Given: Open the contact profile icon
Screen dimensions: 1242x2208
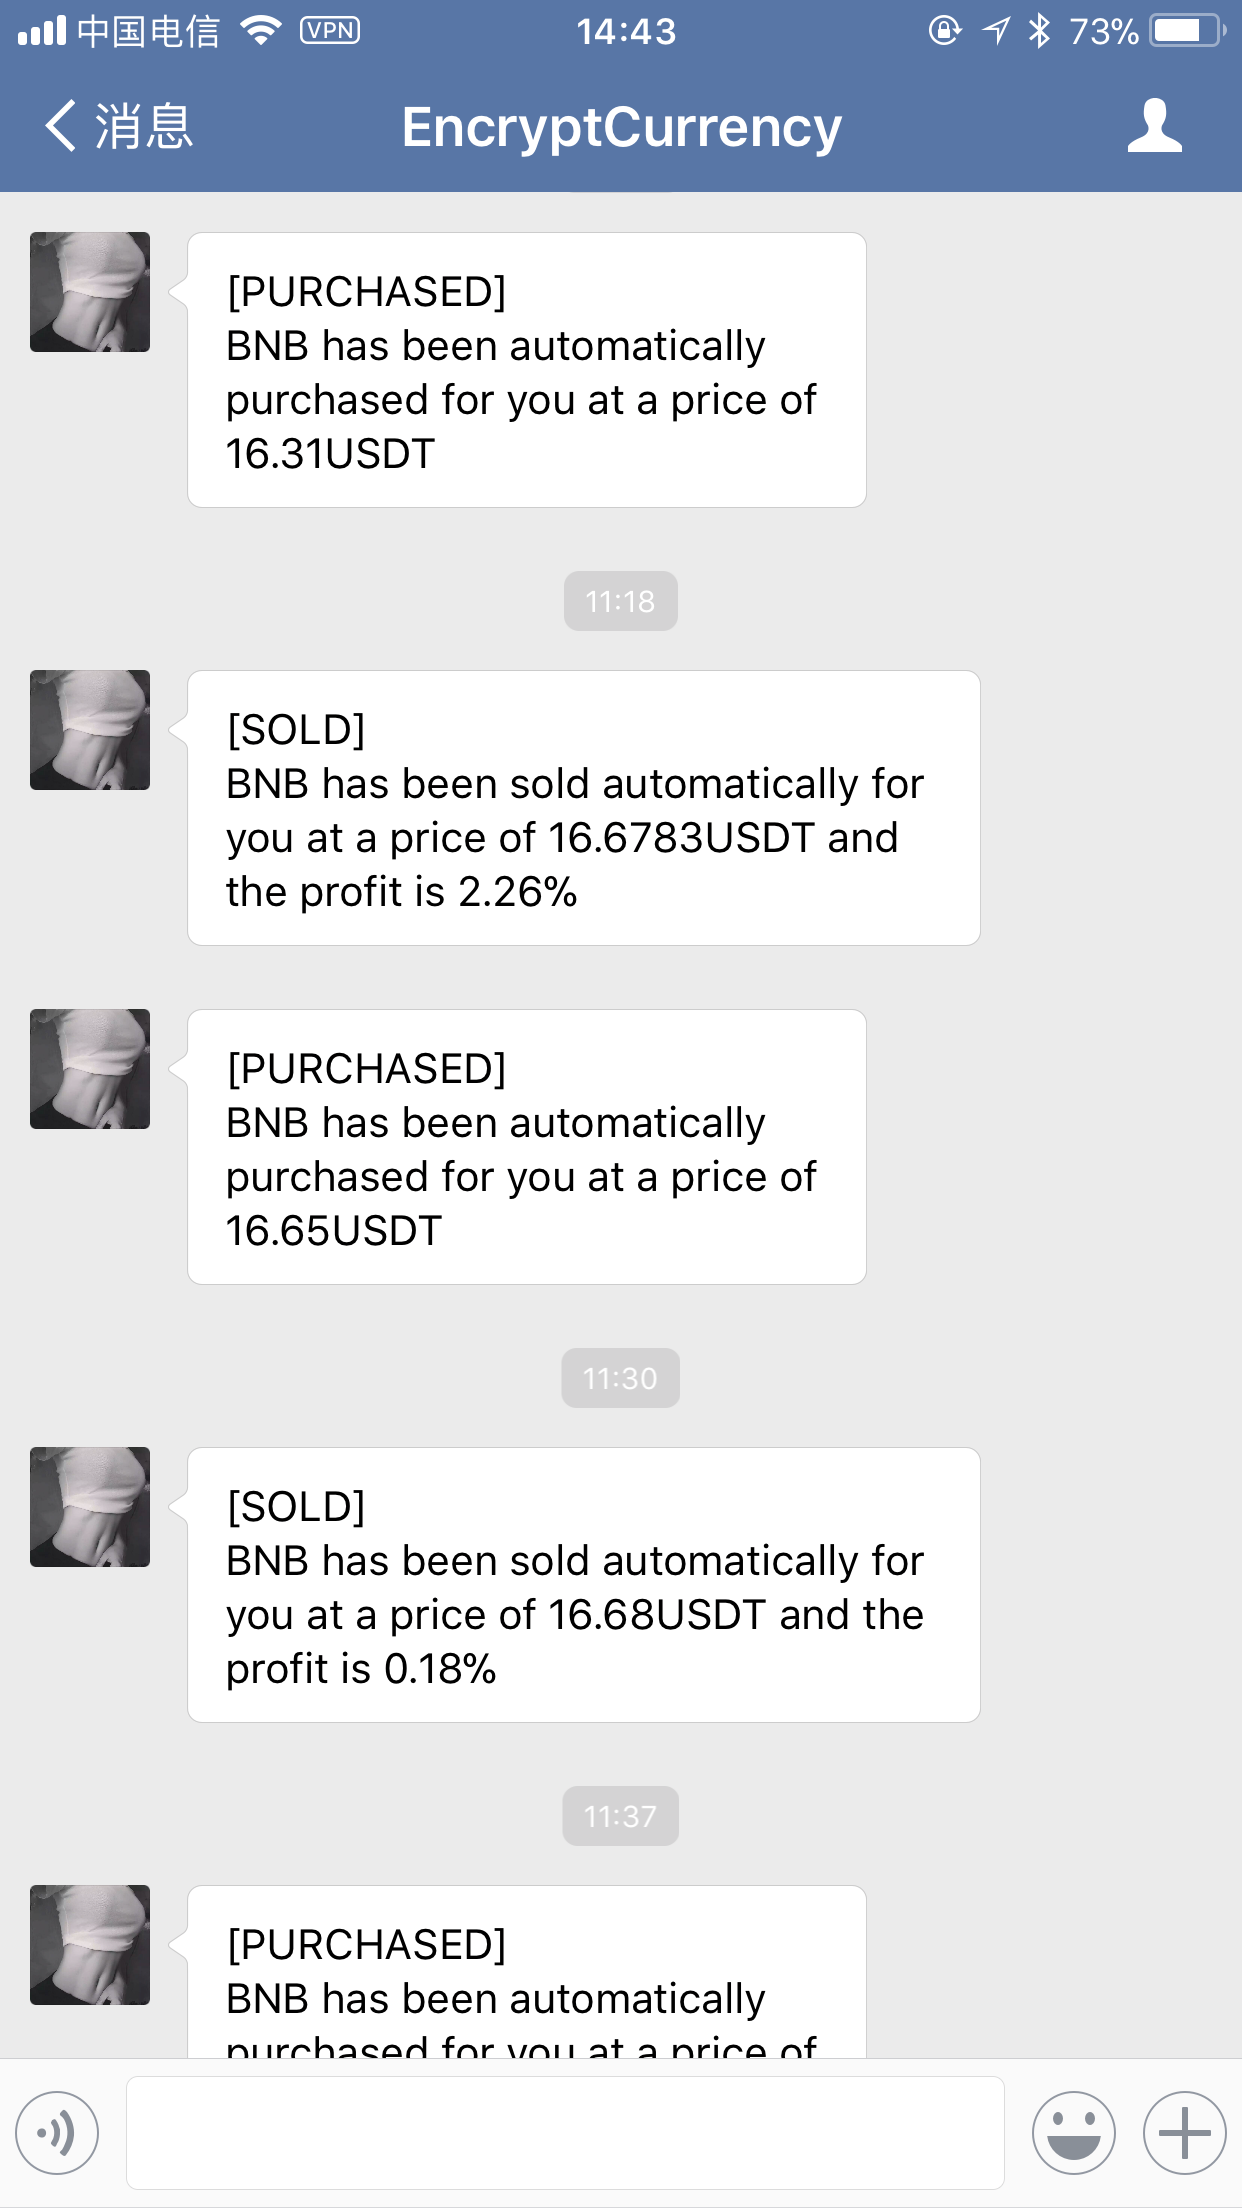Looking at the screenshot, I should coord(1154,127).
